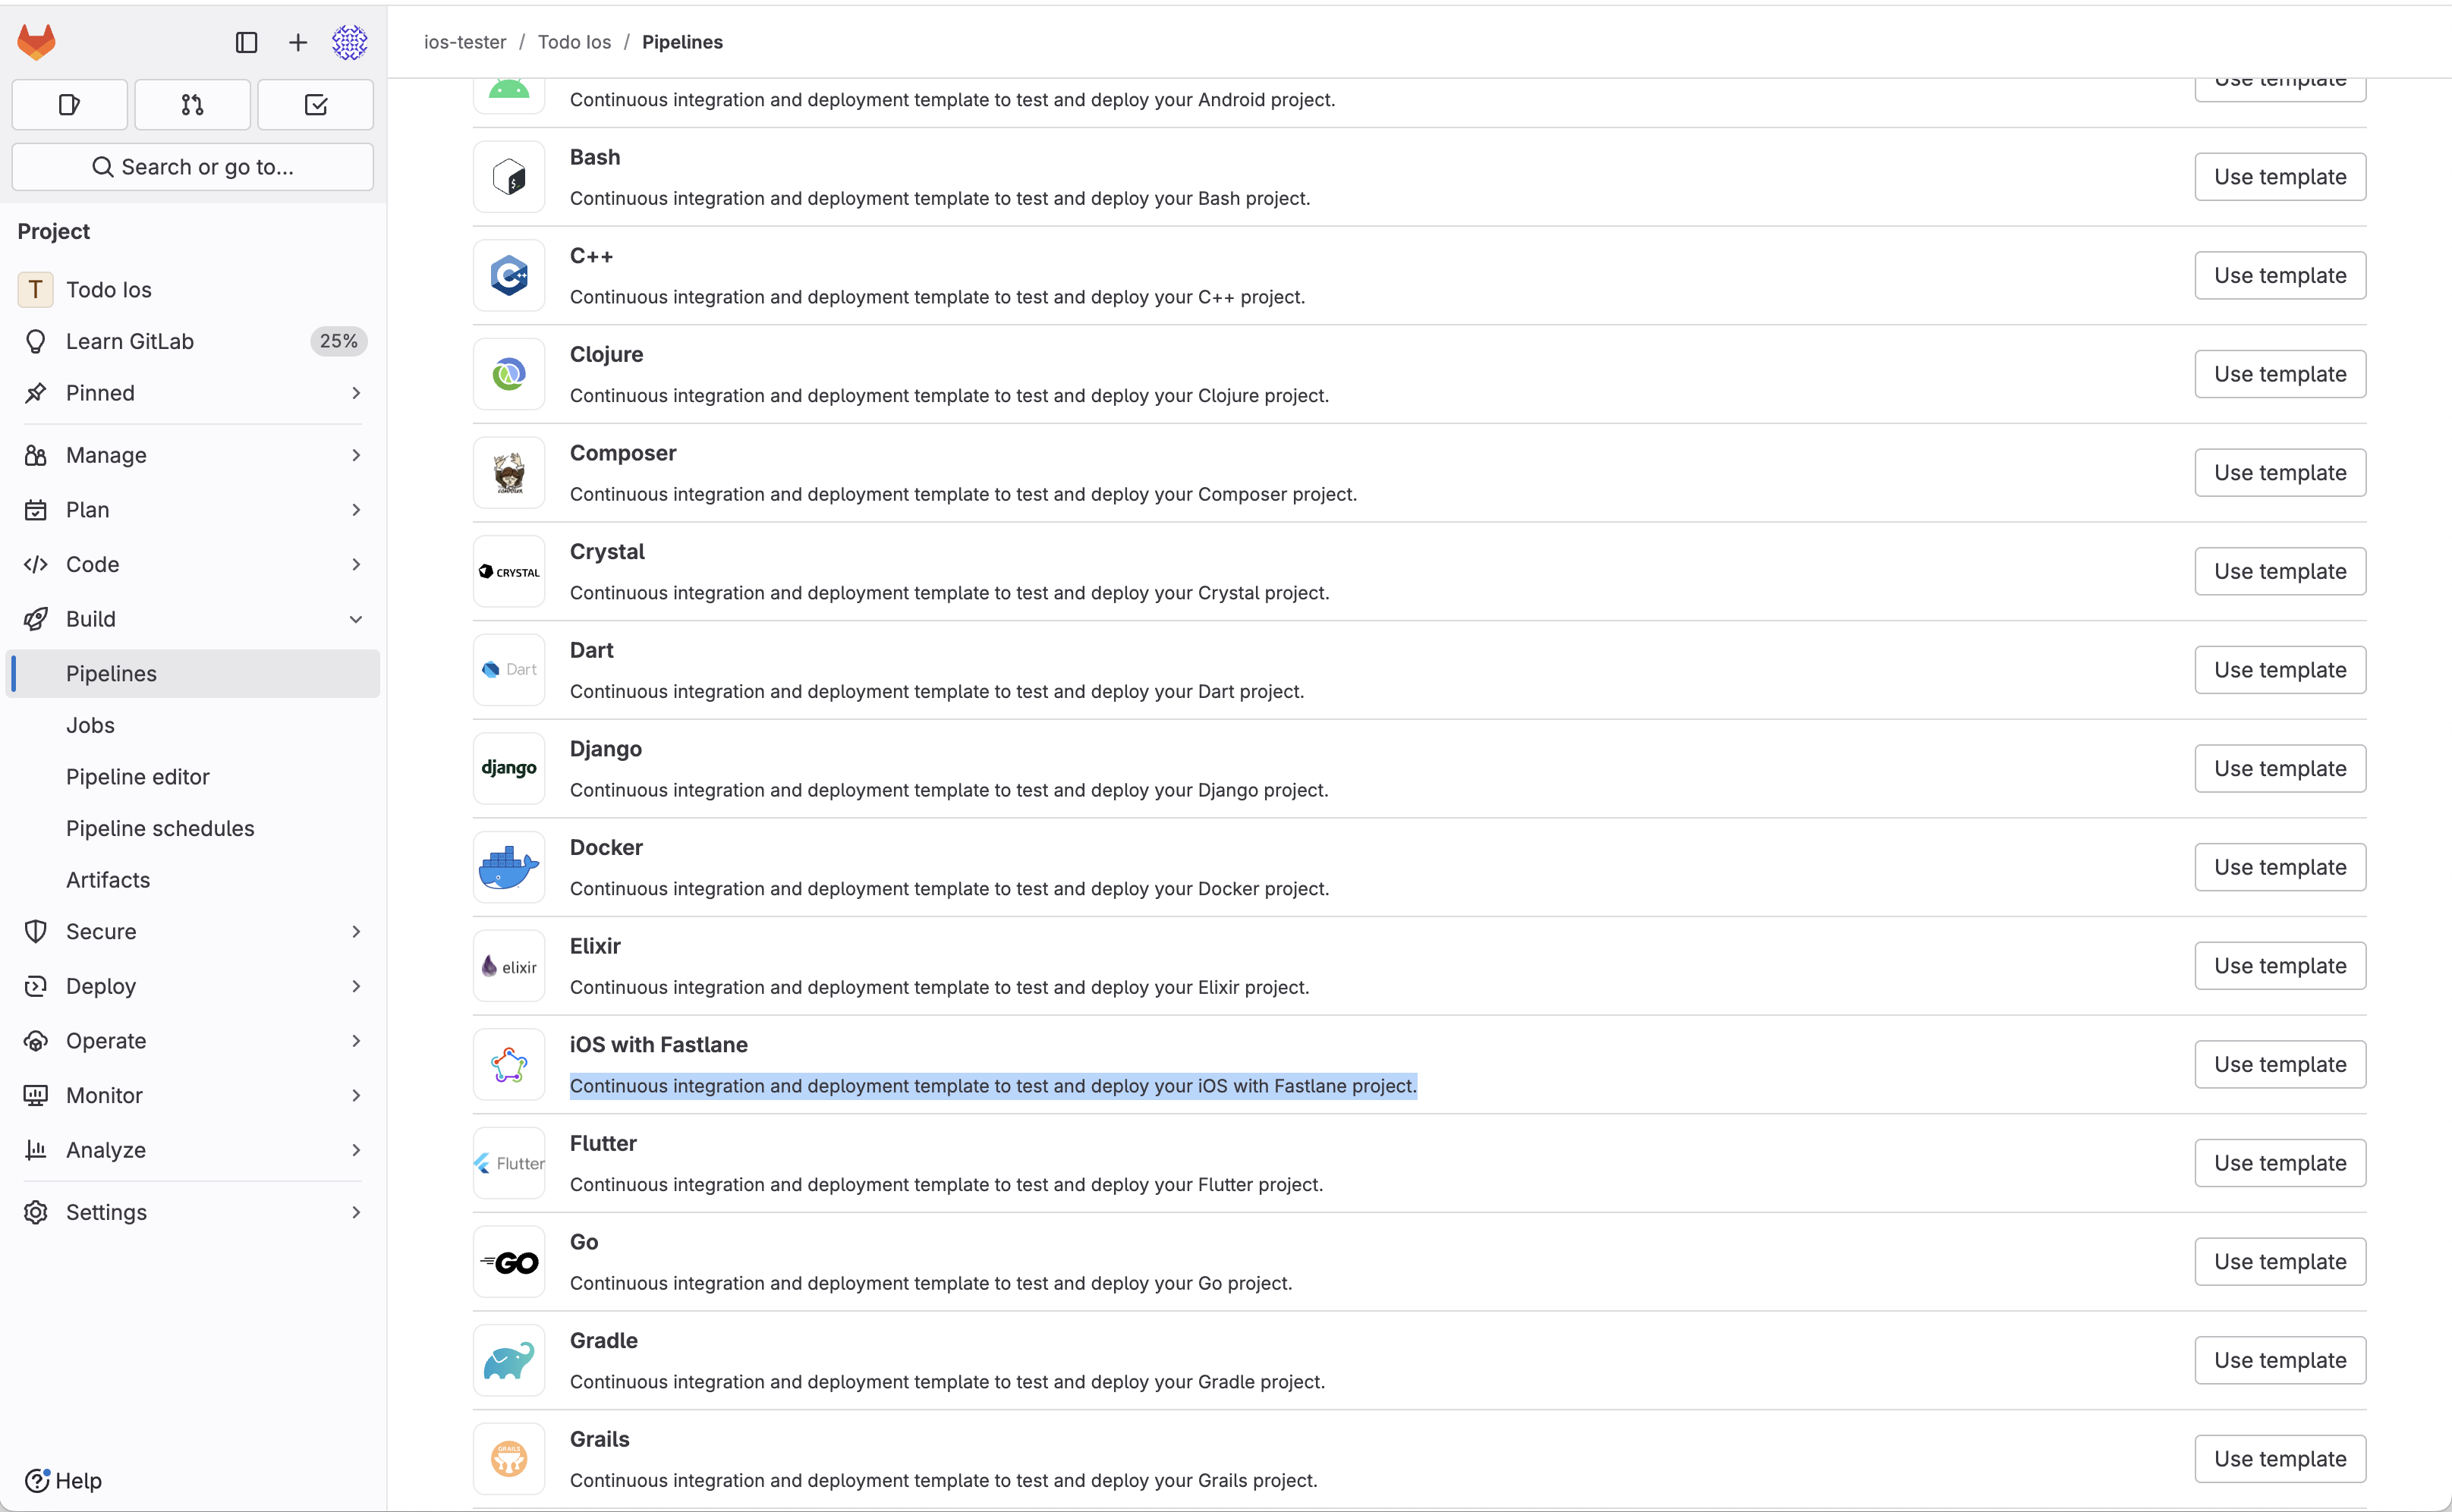Click the Grails template logo
The image size is (2452, 1512).
(x=509, y=1460)
